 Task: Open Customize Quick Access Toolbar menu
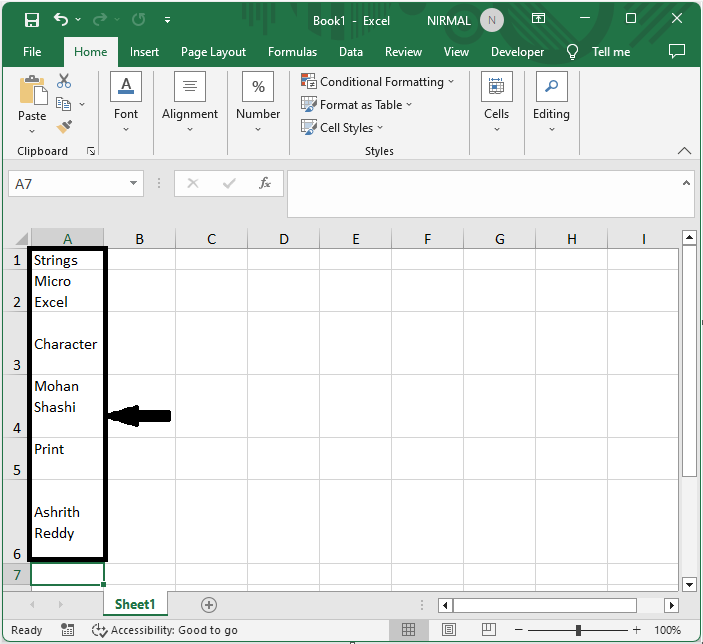pos(167,20)
